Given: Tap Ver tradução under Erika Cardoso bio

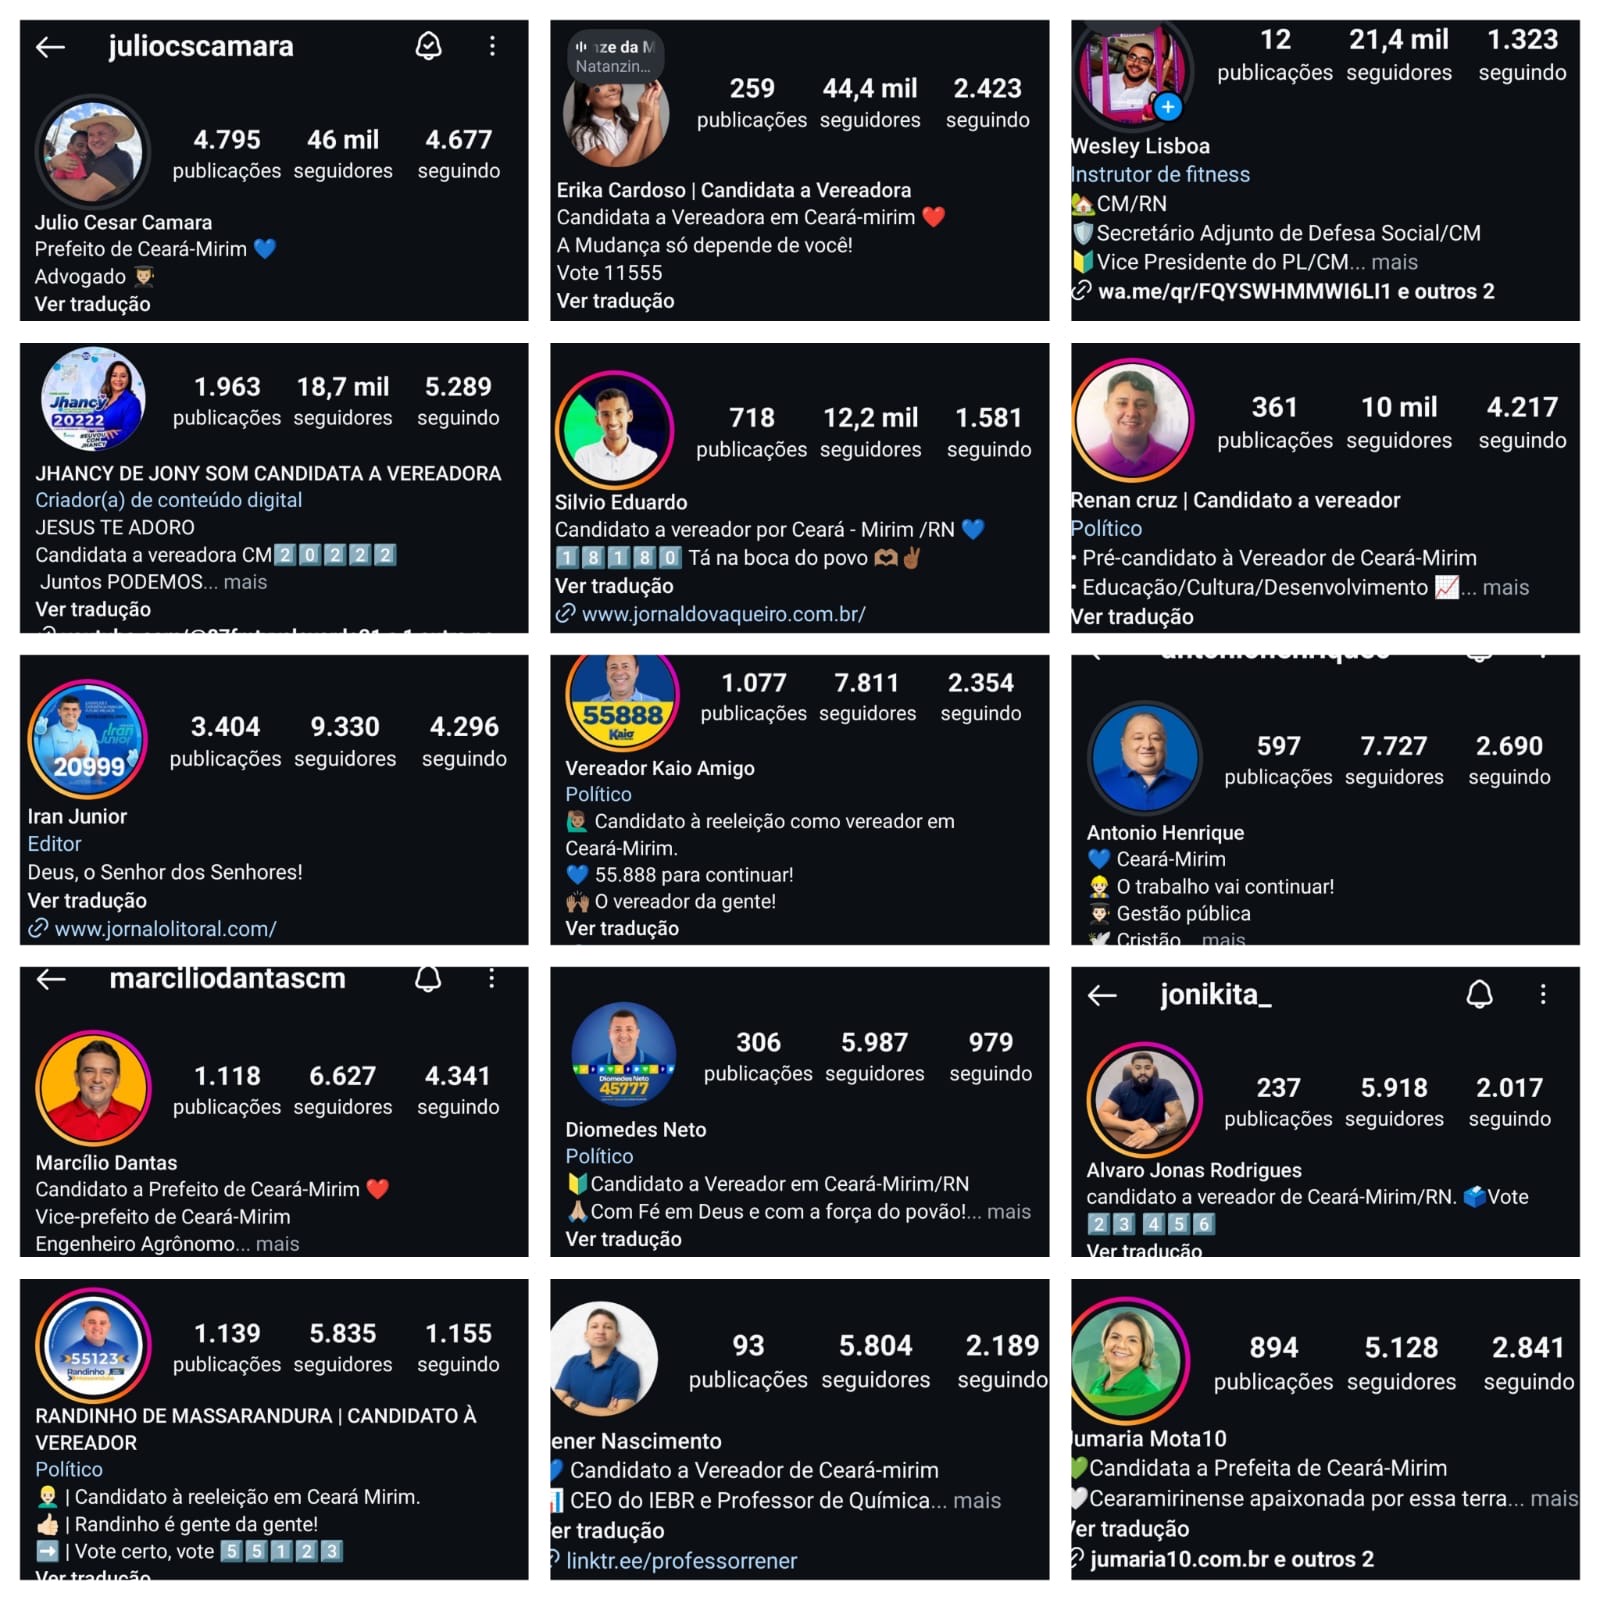Looking at the screenshot, I should click(615, 301).
